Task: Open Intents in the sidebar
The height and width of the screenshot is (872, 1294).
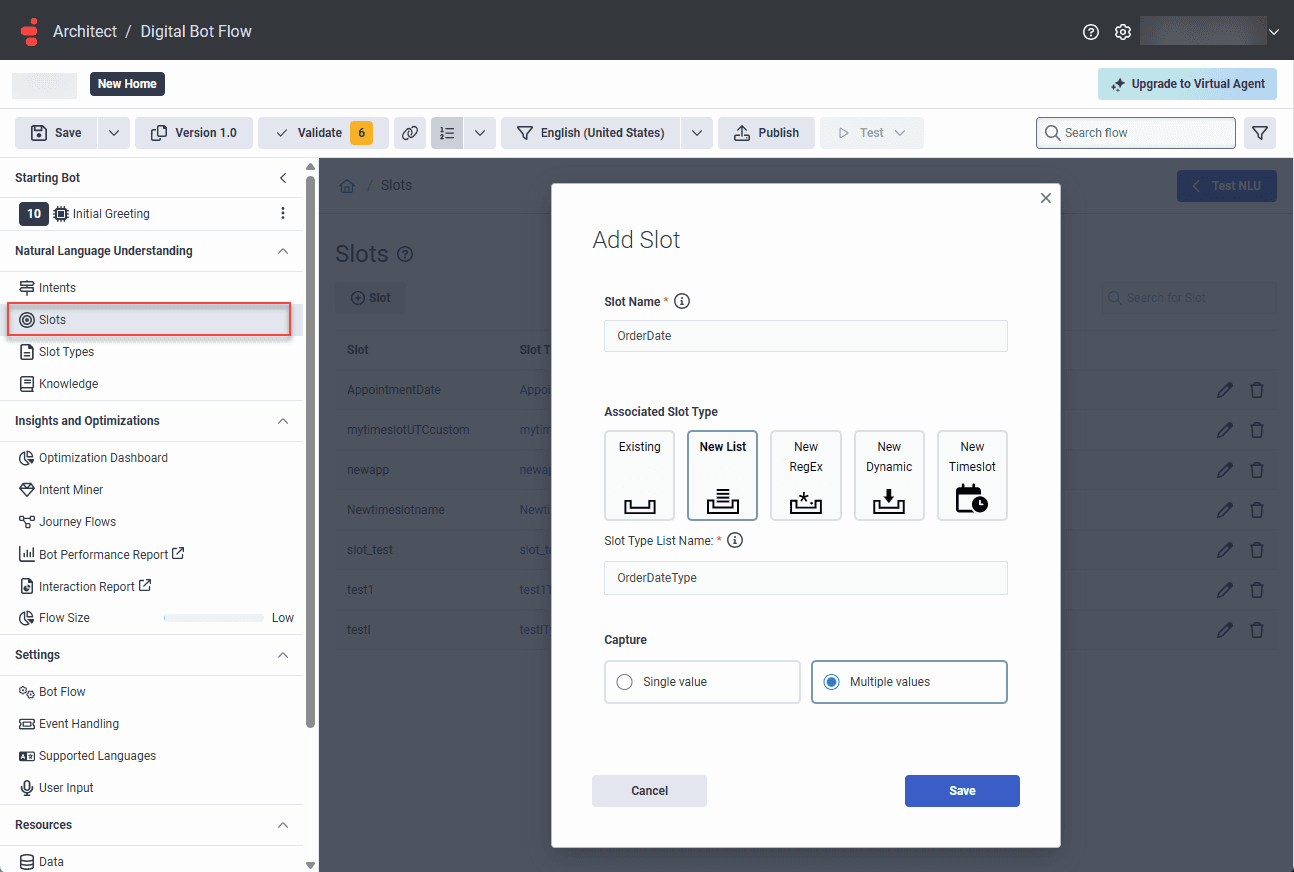Action: click(x=57, y=288)
